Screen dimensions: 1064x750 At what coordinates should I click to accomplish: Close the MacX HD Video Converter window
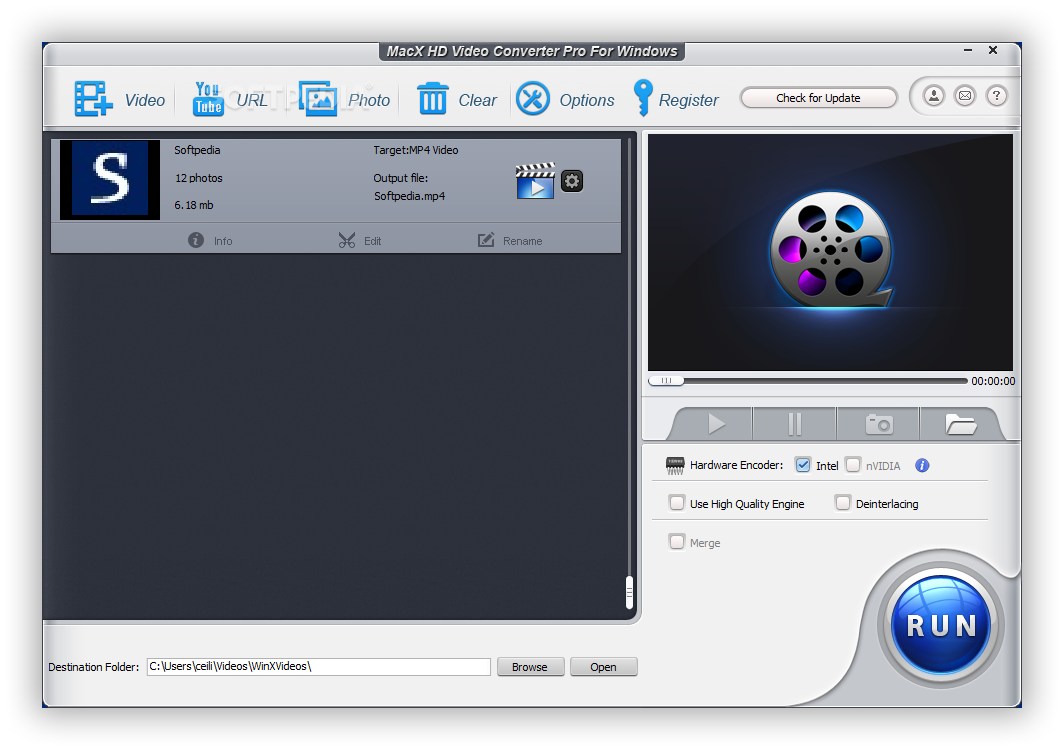pyautogui.click(x=993, y=50)
